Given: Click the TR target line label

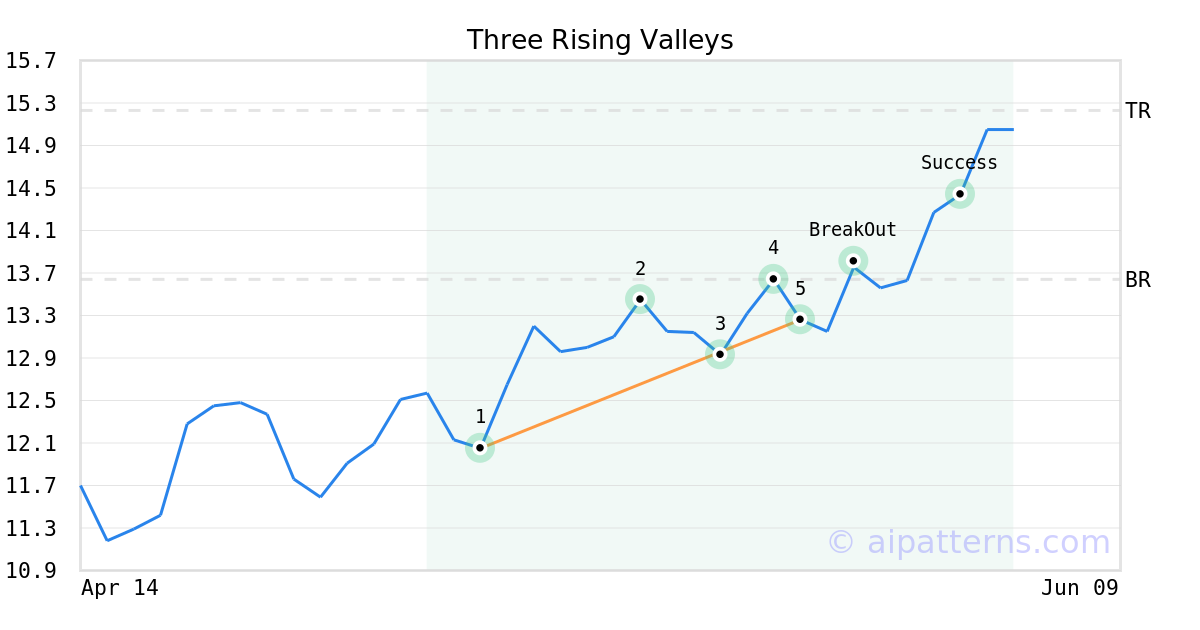Looking at the screenshot, I should pos(1138,111).
